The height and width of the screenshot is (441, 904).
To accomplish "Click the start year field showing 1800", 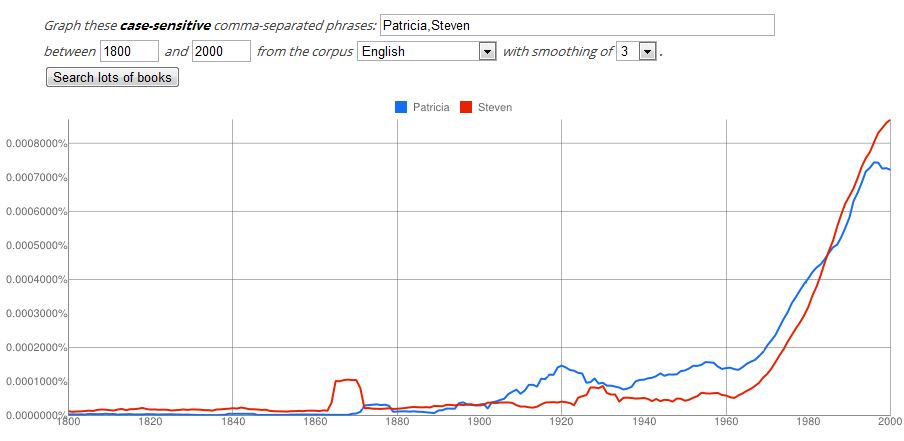I will [x=130, y=51].
